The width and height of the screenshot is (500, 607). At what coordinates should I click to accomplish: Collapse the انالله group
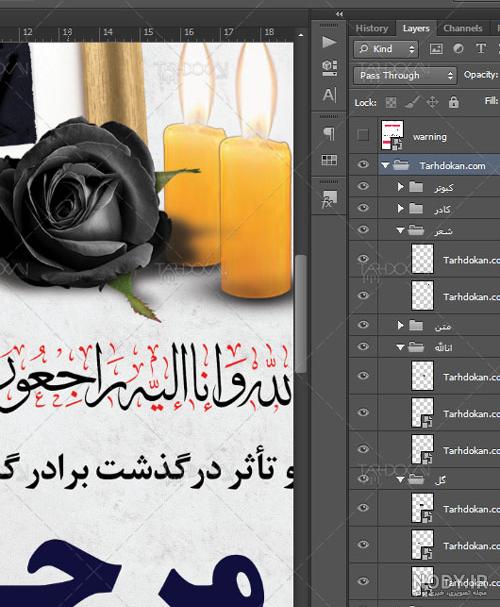coord(401,347)
